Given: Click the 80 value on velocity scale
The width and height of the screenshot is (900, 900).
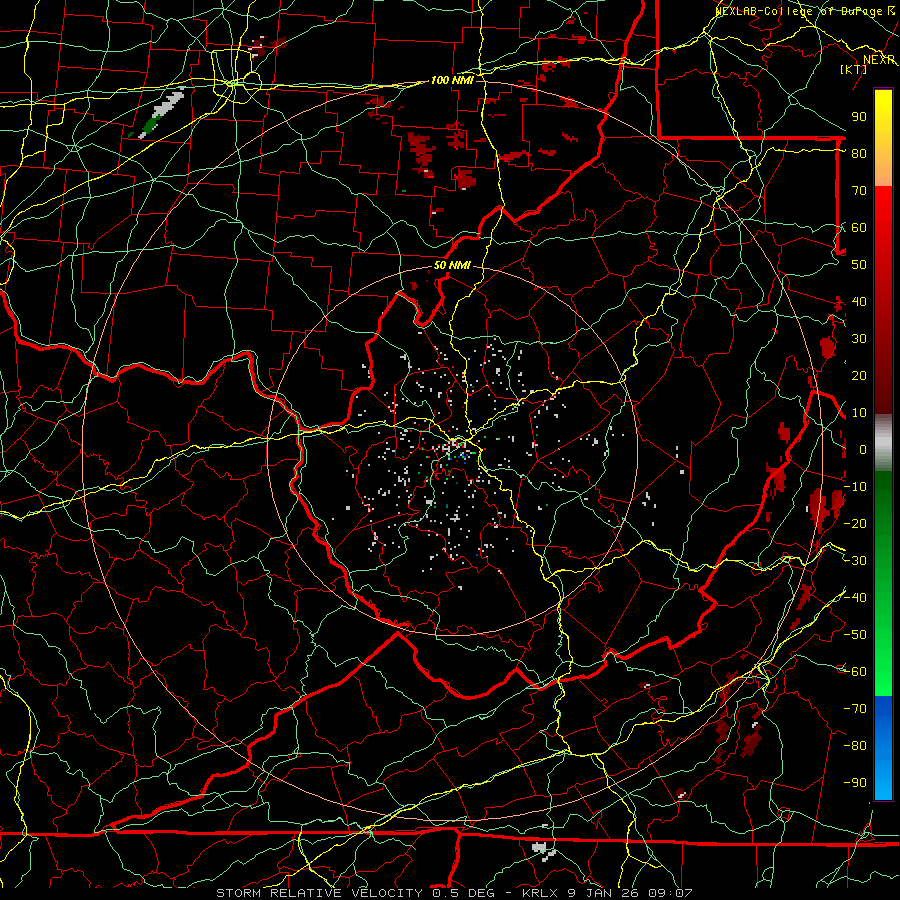Looking at the screenshot, I should [x=859, y=153].
